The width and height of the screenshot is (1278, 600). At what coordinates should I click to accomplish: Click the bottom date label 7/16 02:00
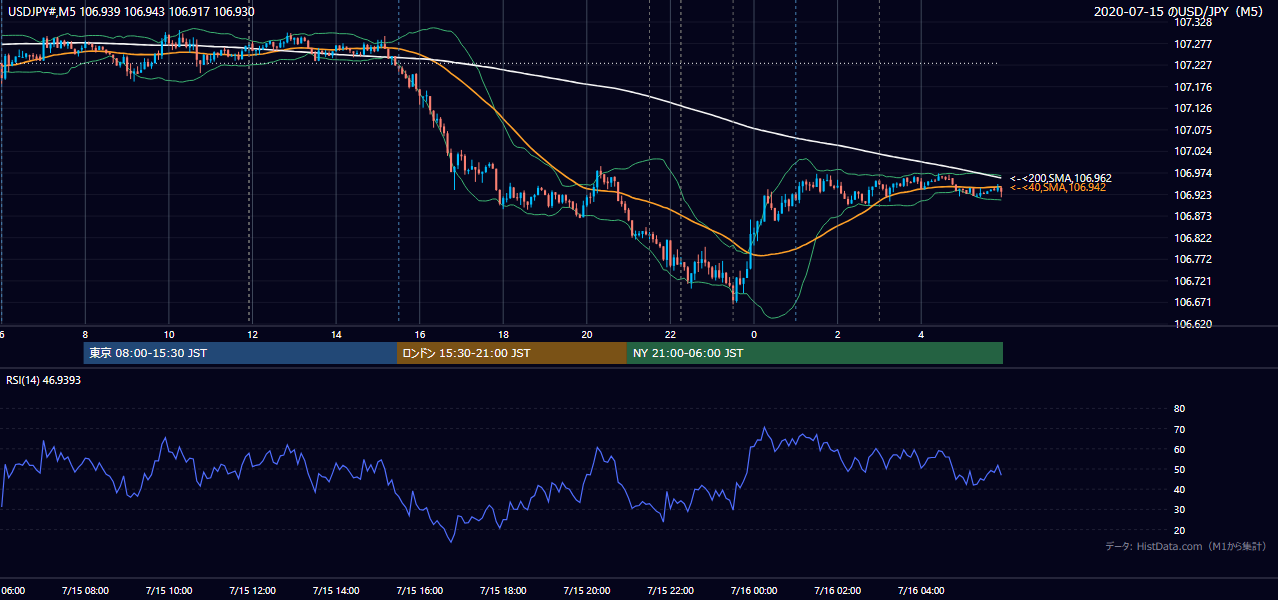837,591
